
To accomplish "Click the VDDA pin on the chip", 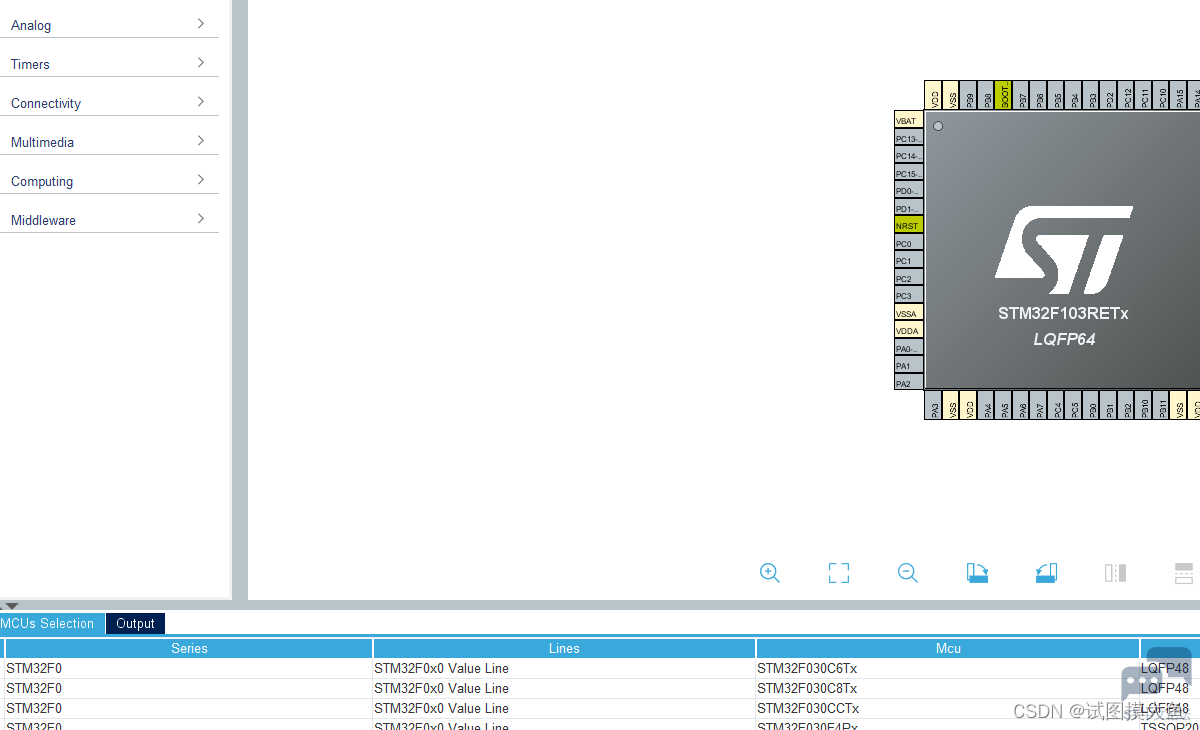I will pos(909,330).
